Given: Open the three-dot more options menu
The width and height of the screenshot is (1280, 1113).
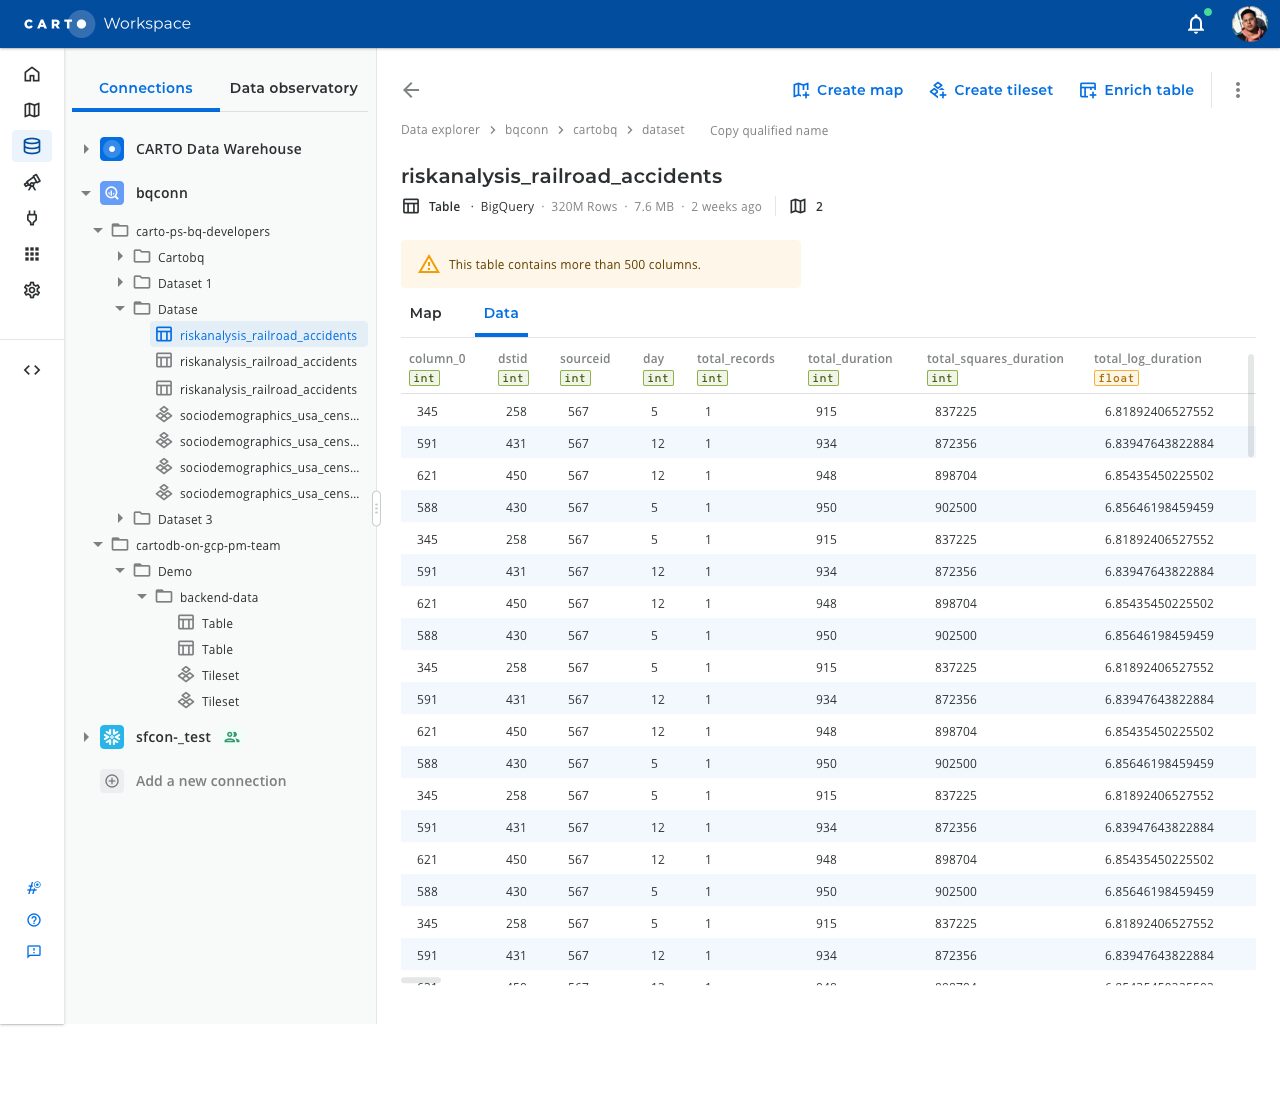Looking at the screenshot, I should (1238, 90).
